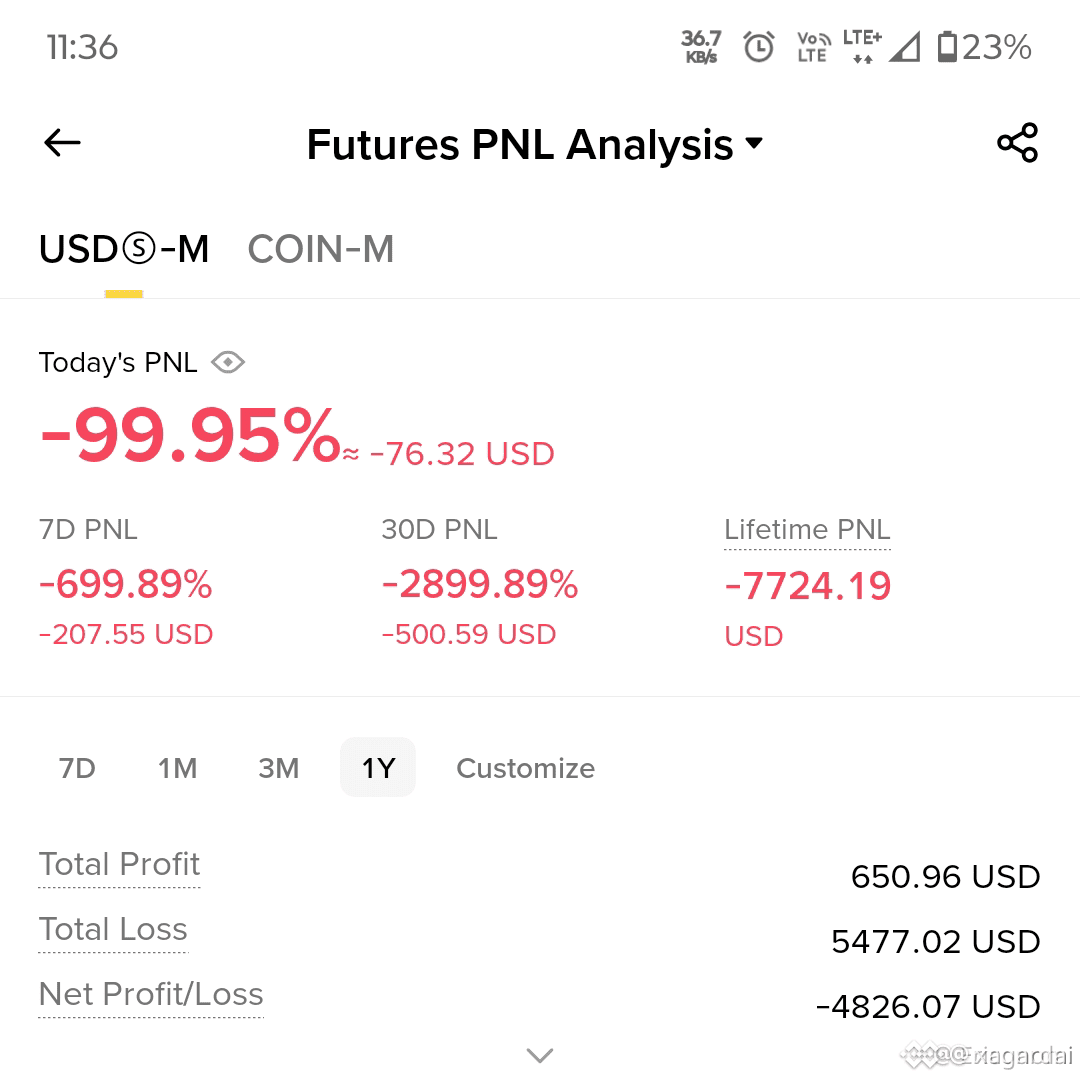1080x1080 pixels.
Task: Expand details with the bottom chevron
Action: click(539, 1055)
